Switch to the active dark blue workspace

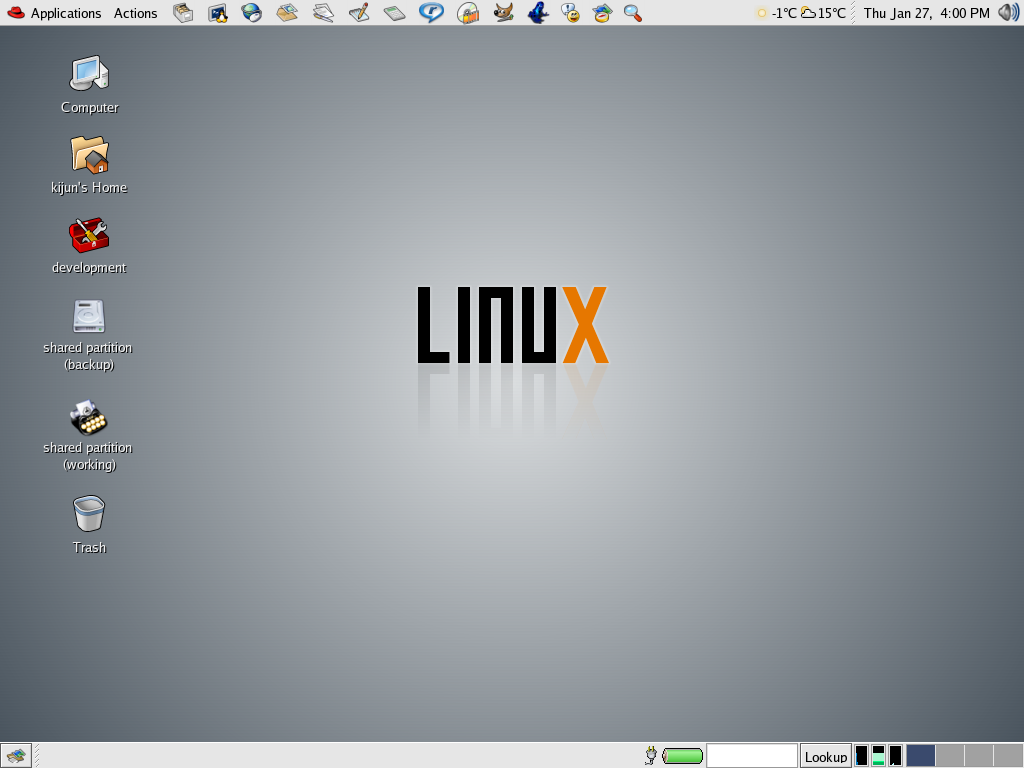click(920, 756)
